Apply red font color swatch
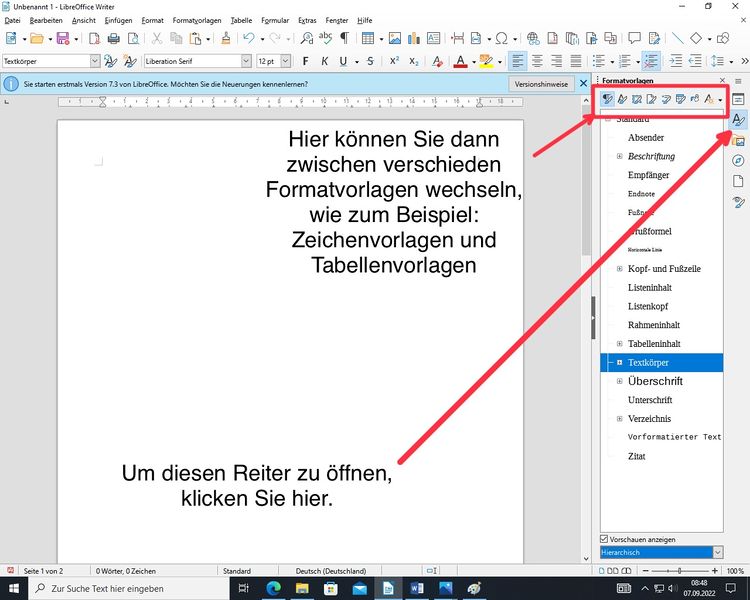Image resolution: width=750 pixels, height=600 pixels. (x=460, y=61)
